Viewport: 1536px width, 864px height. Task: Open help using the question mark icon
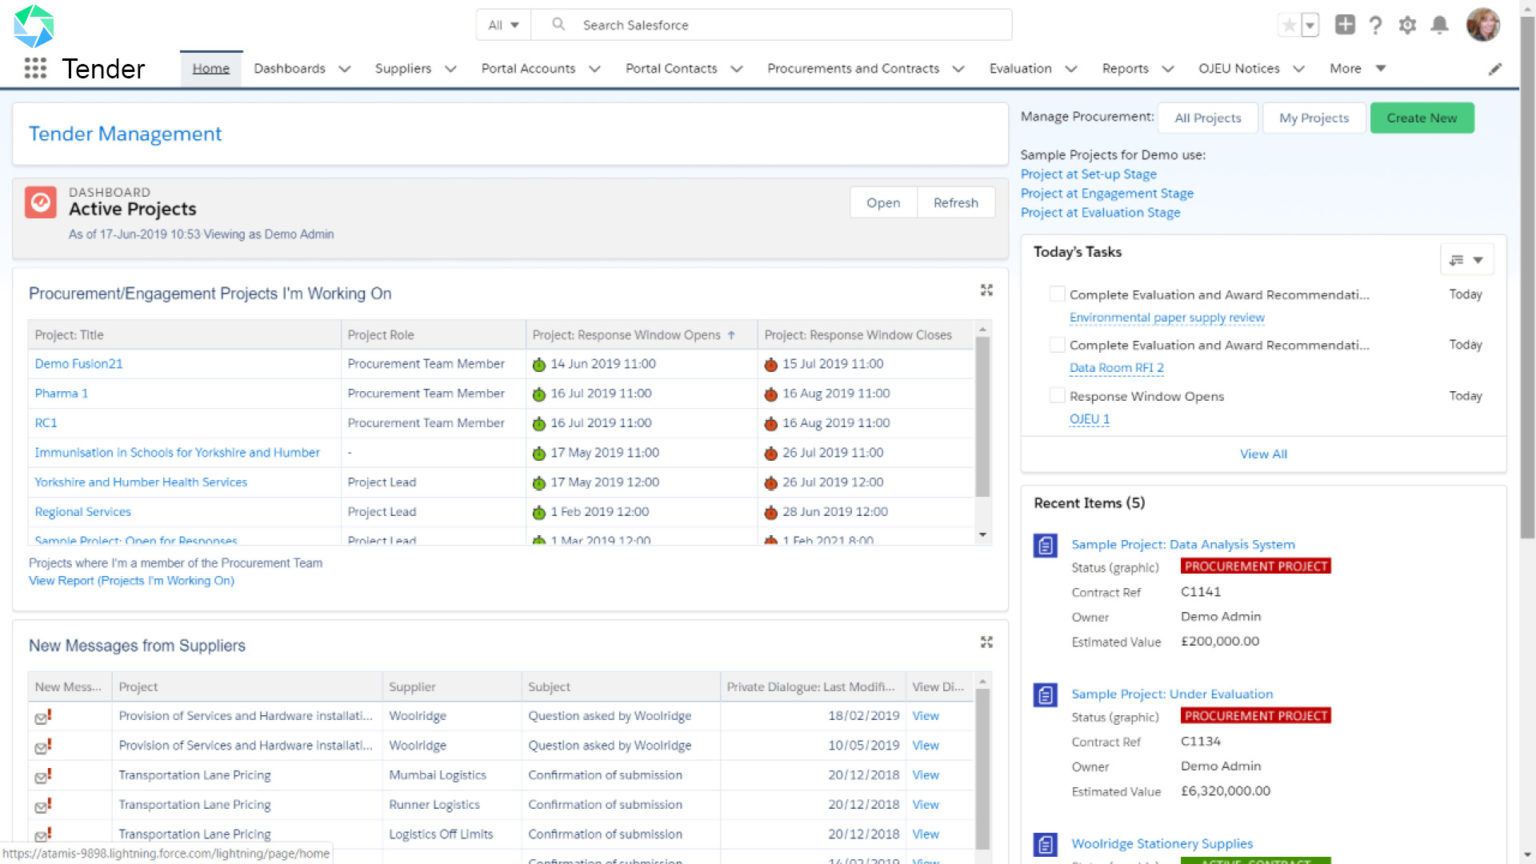[x=1376, y=25]
